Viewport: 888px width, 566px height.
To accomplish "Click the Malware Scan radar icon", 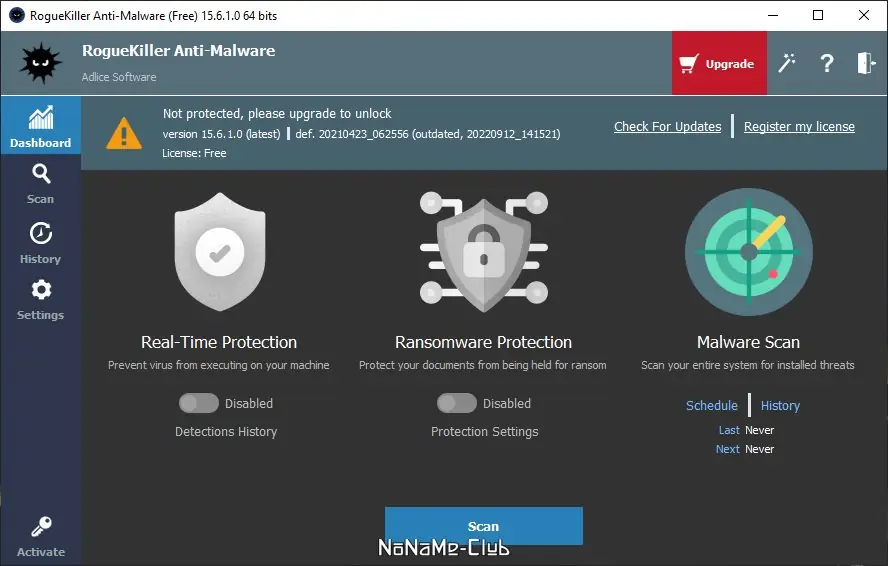I will point(748,251).
